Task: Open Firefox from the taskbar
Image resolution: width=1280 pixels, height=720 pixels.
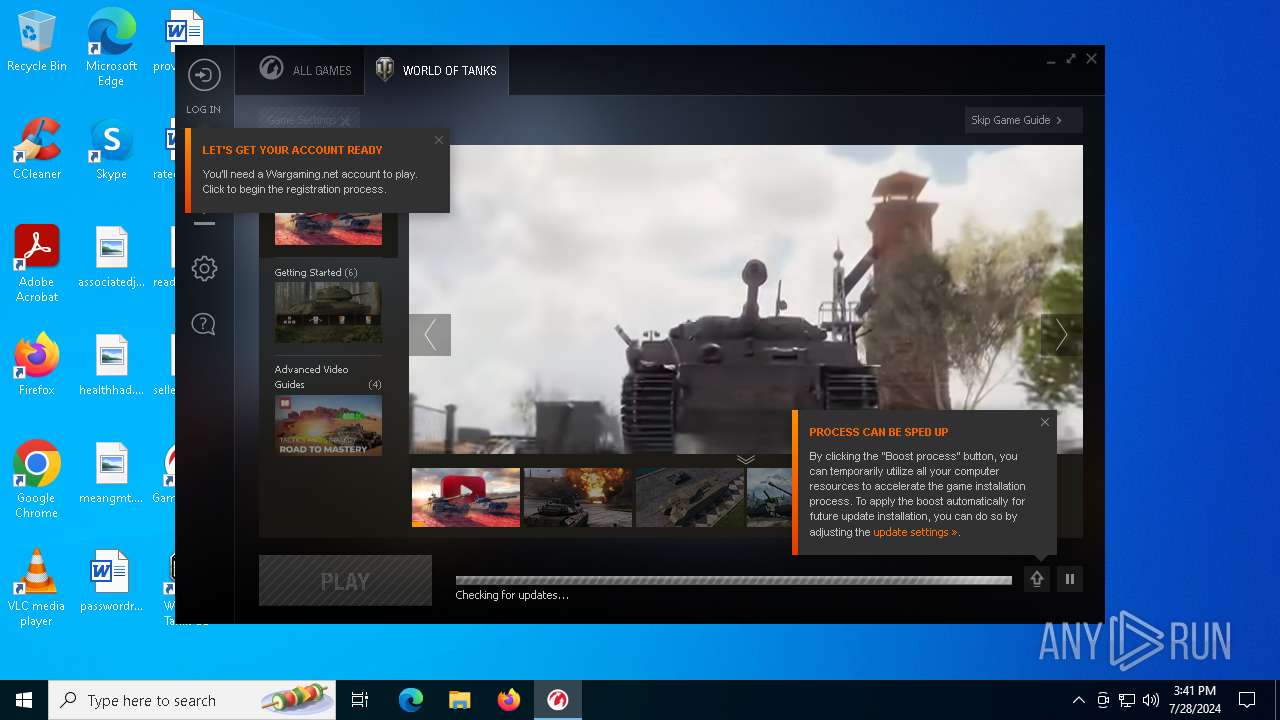Action: click(509, 700)
